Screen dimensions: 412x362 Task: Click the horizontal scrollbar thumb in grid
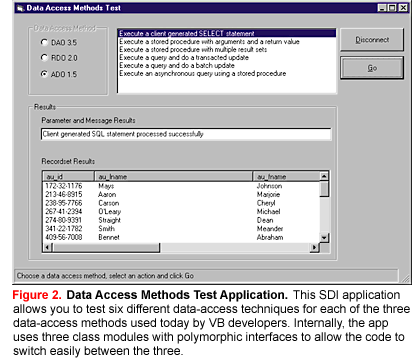point(106,247)
